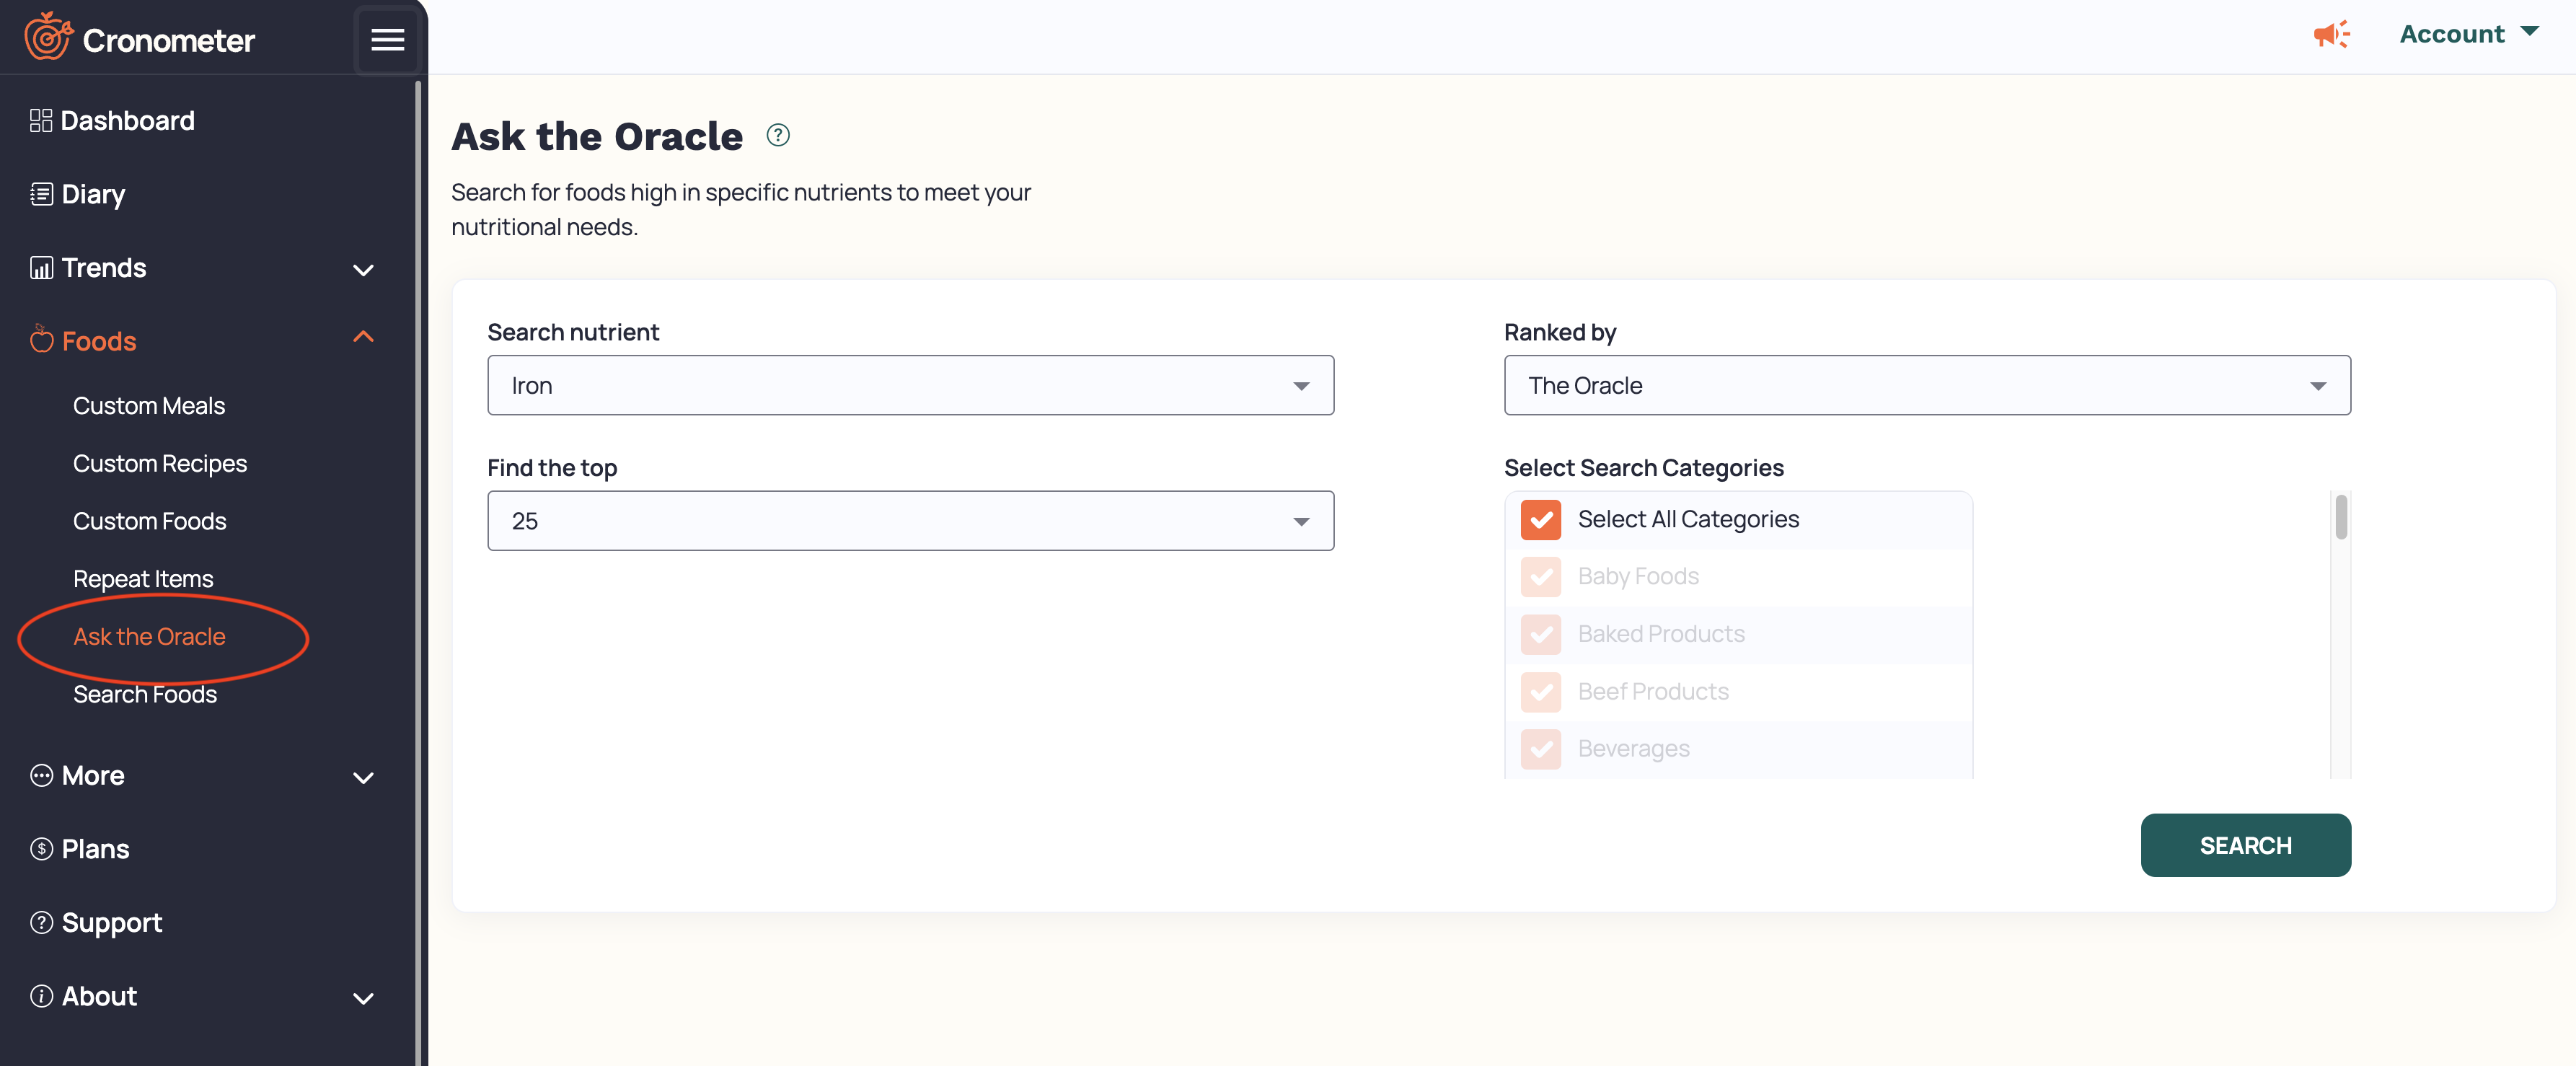Toggle the Baked Products checkbox
The image size is (2576, 1066).
click(1540, 634)
